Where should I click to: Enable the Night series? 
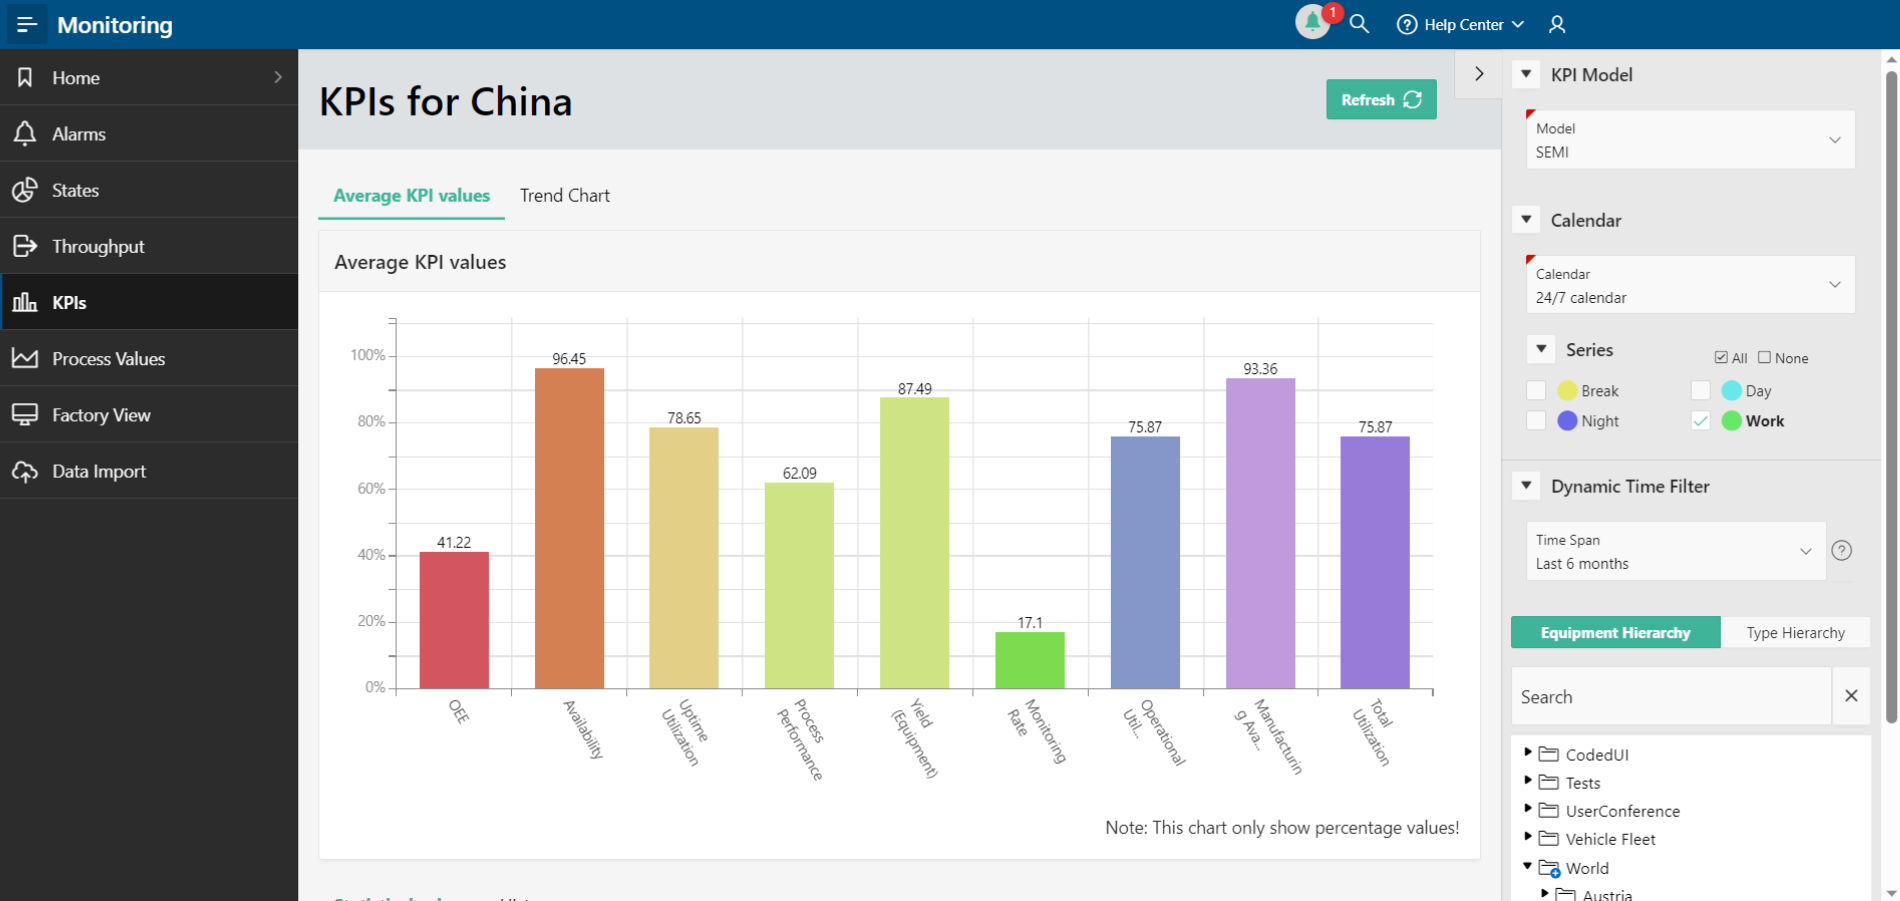pos(1536,420)
